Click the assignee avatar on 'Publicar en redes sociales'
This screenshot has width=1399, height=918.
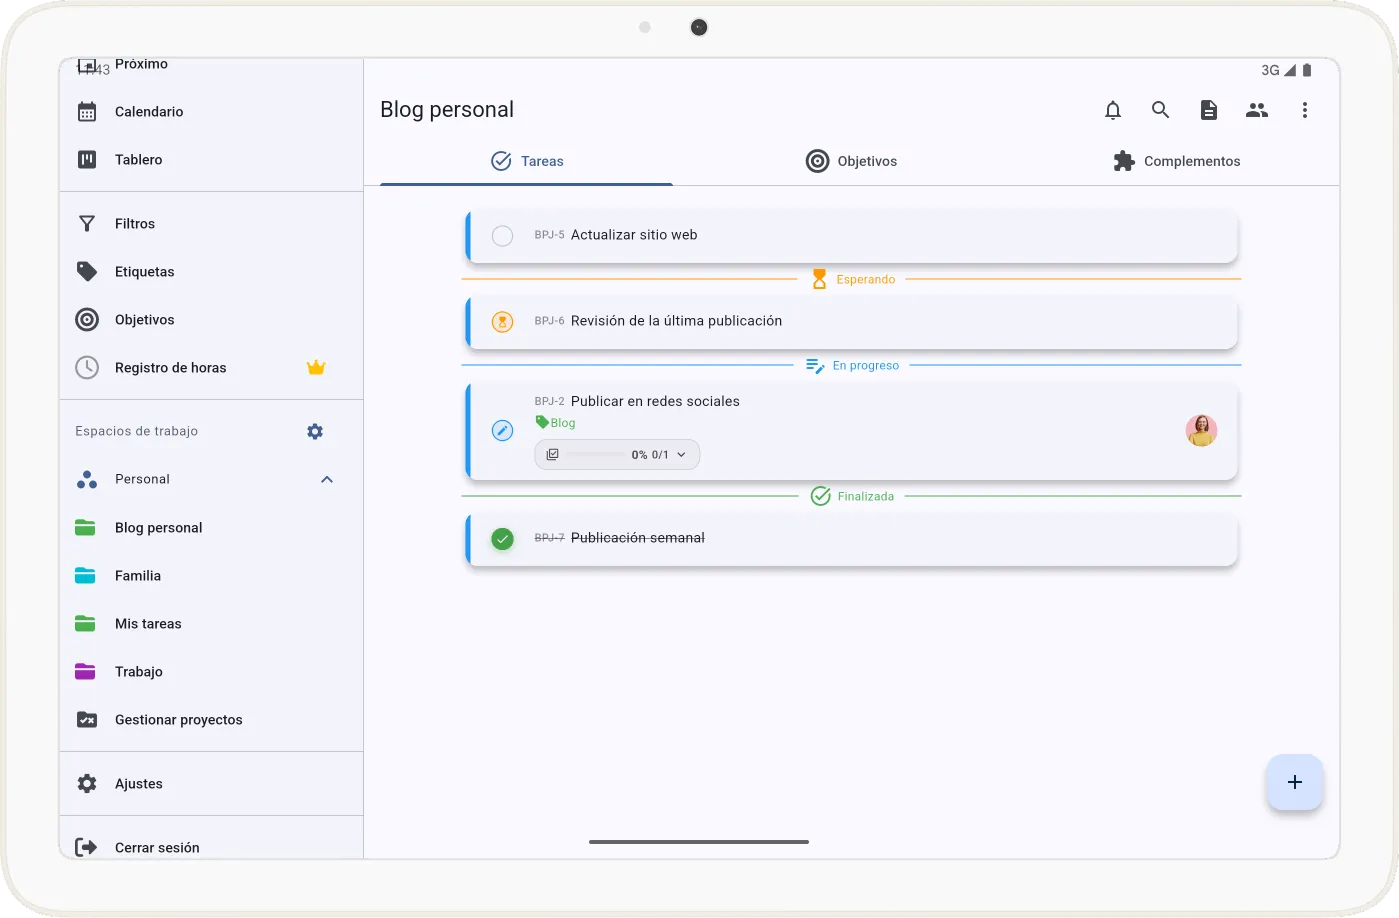1201,431
